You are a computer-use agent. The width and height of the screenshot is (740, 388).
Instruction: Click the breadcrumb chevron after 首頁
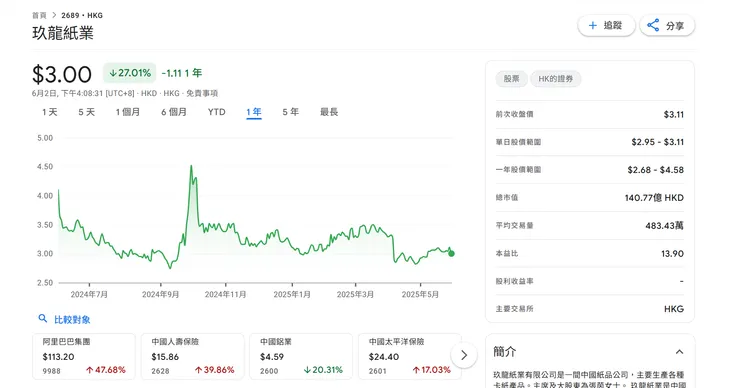point(54,15)
